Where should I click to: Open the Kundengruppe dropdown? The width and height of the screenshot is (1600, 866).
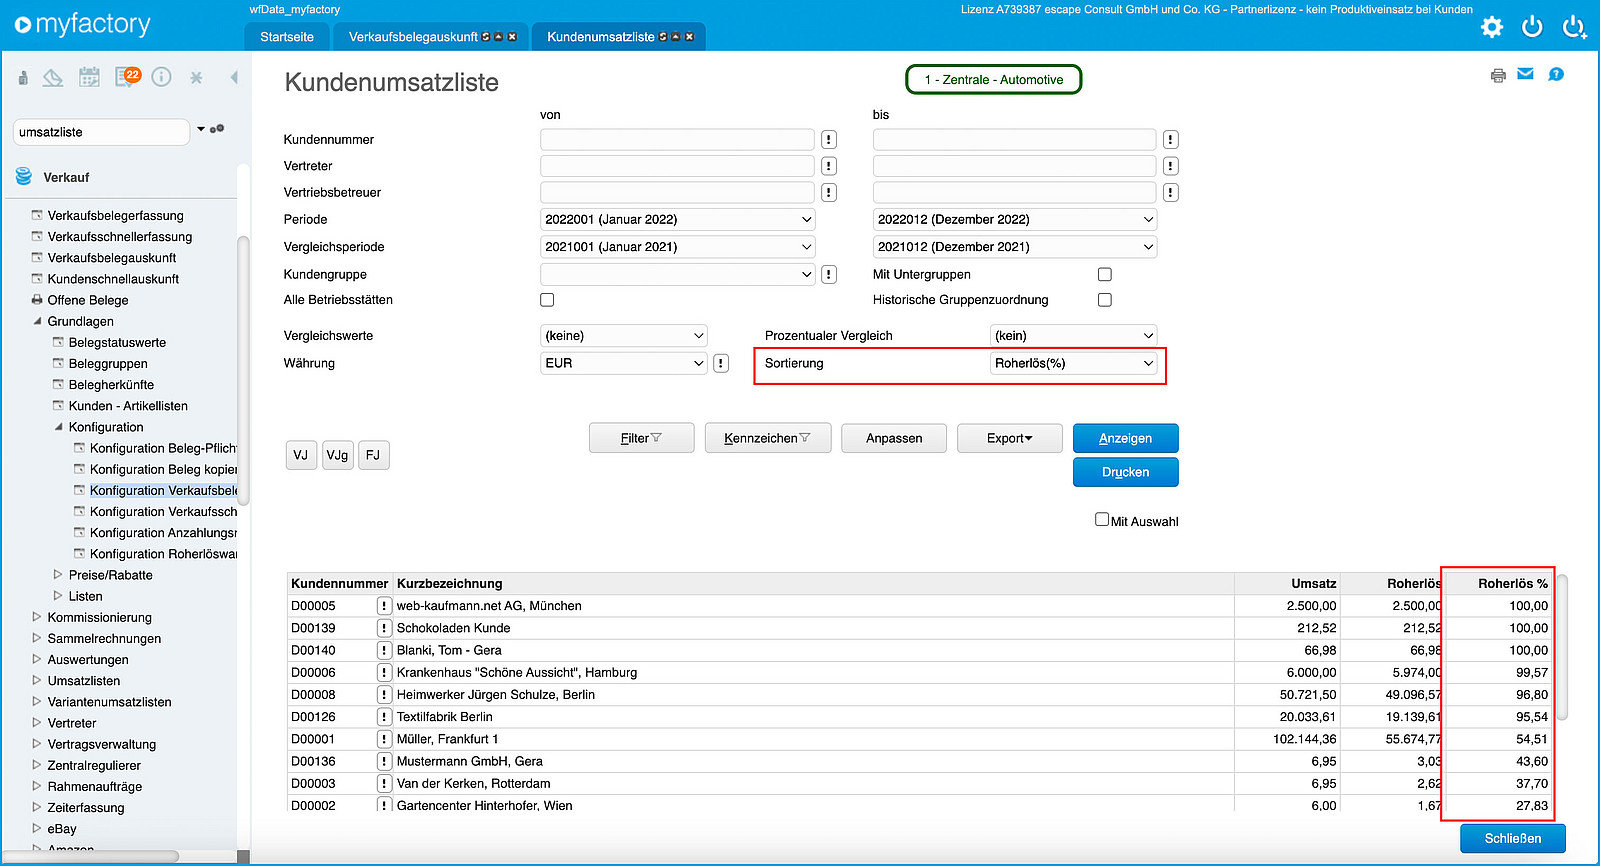(x=678, y=274)
